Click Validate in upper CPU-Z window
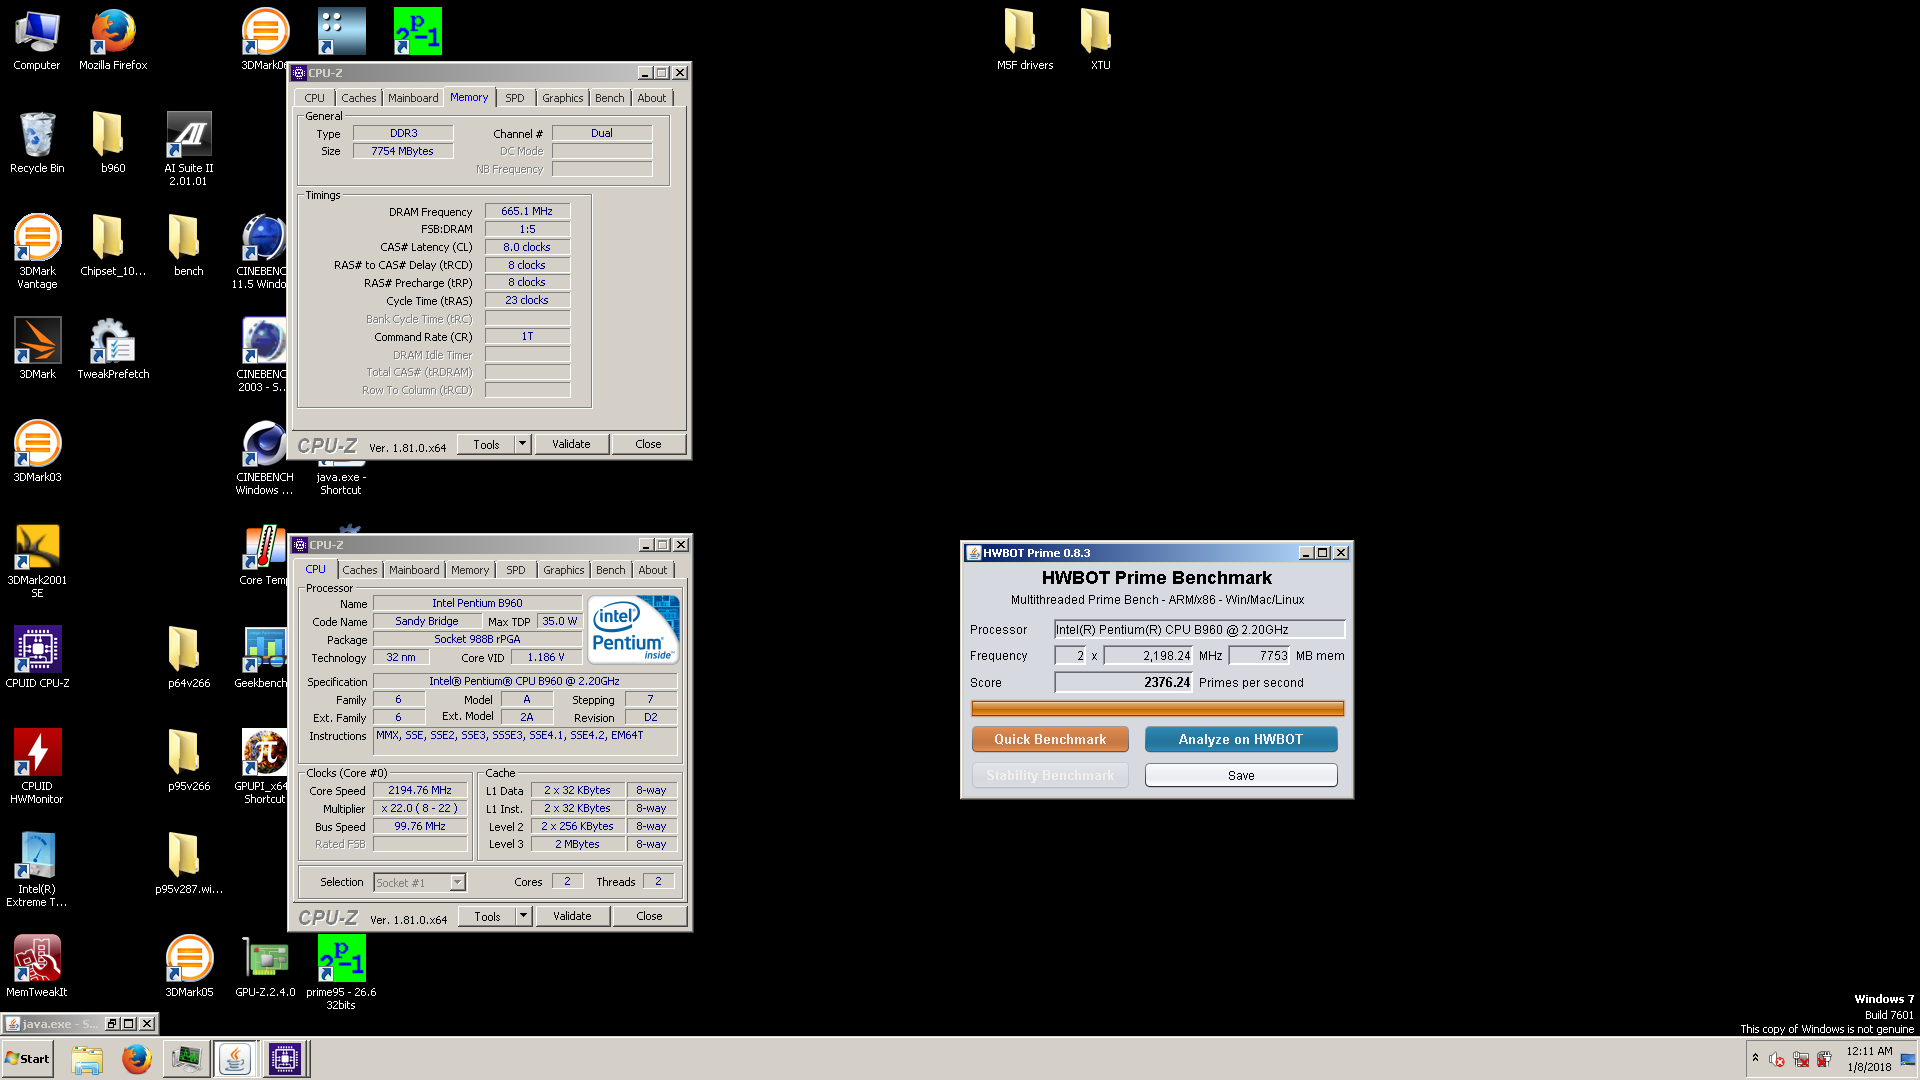 click(571, 444)
